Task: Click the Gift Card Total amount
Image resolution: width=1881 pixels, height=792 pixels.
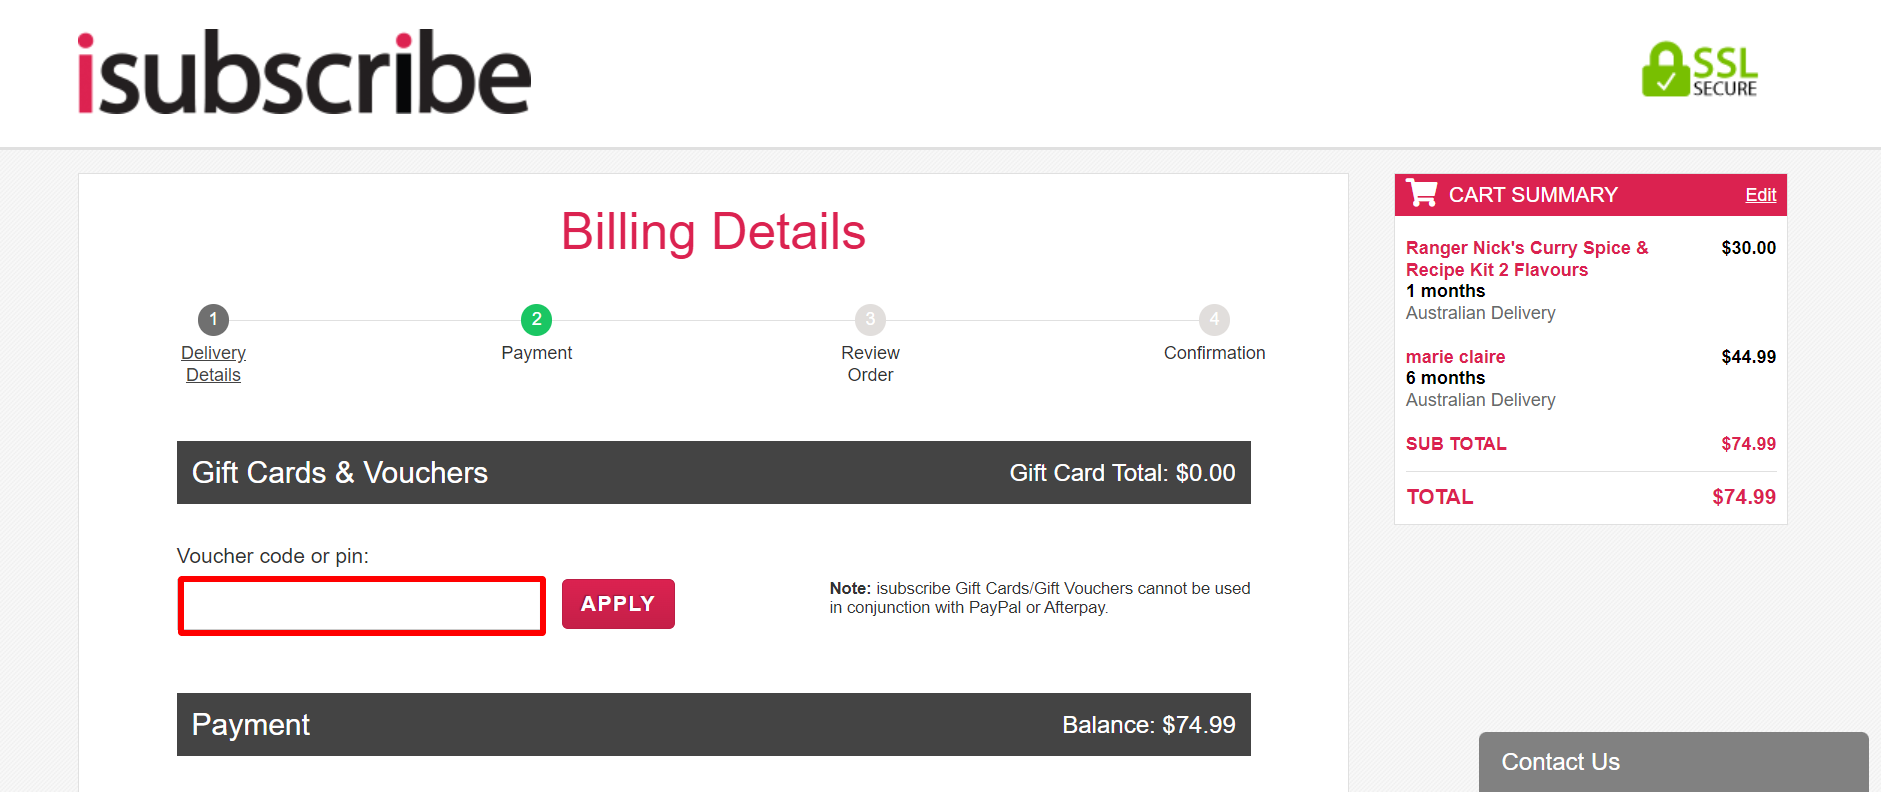Action: pyautogui.click(x=1122, y=472)
